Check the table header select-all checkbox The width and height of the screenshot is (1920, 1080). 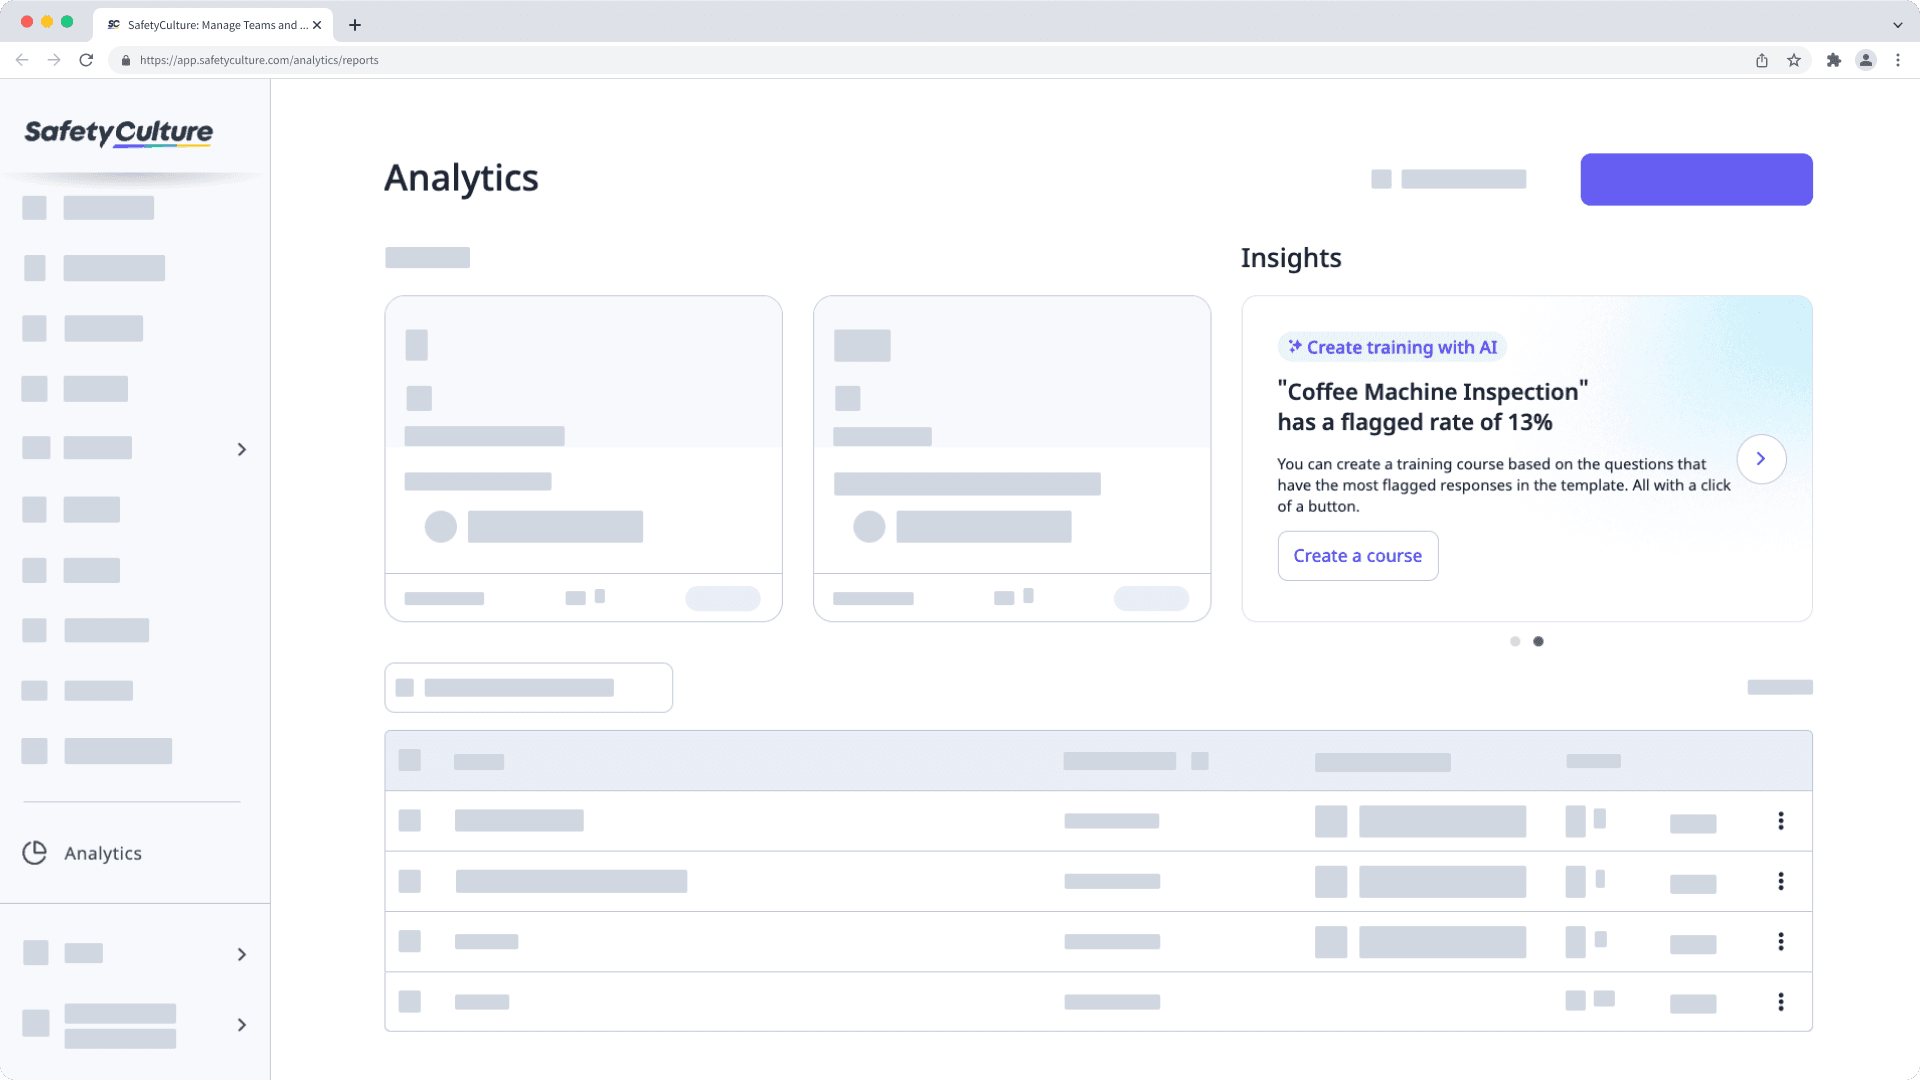410,760
